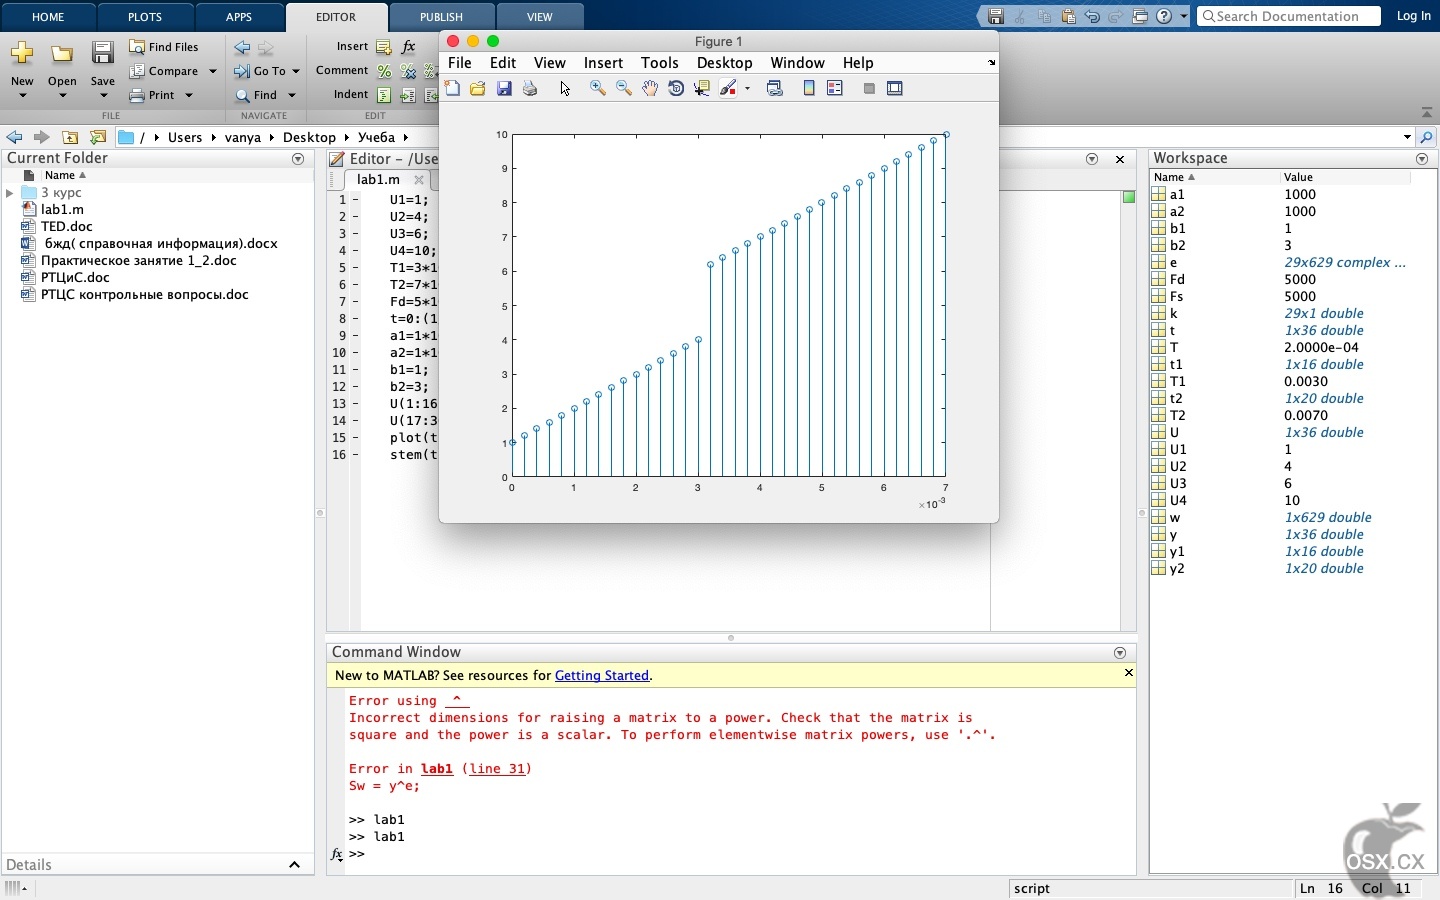Switch to the HOME ribbon tab

tap(48, 17)
